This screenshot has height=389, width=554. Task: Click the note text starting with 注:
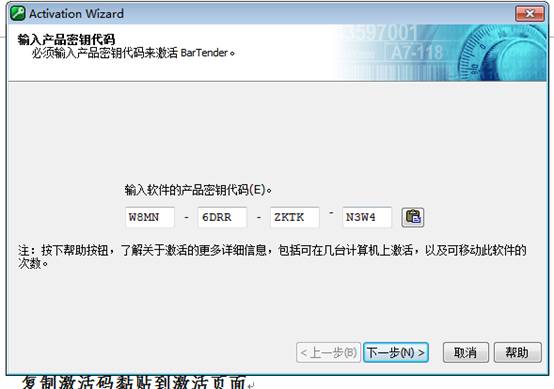(x=272, y=257)
